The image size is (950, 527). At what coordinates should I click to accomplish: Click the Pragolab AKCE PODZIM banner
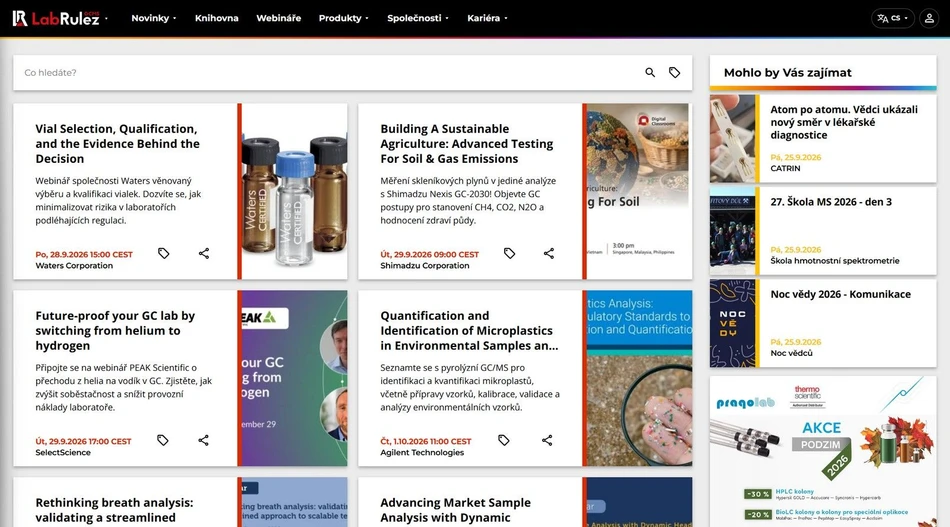(823, 451)
